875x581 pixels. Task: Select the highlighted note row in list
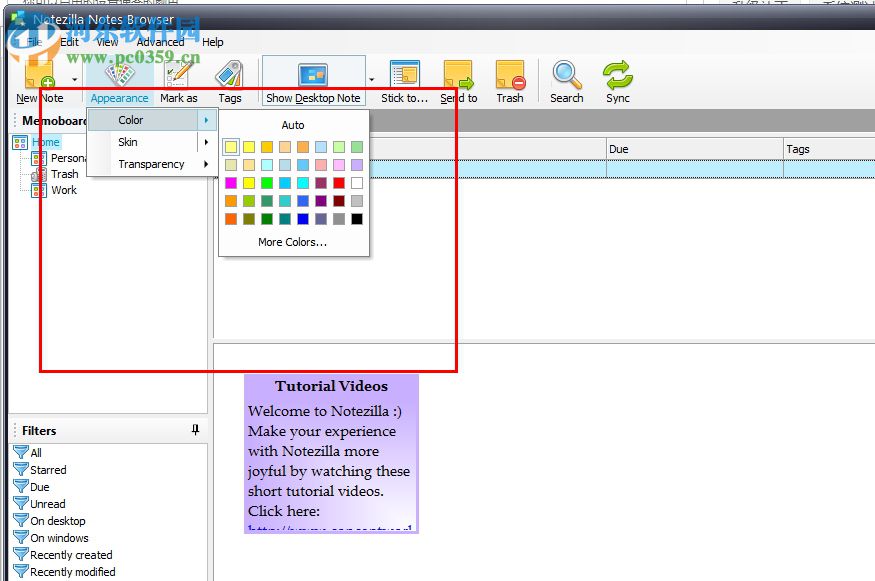coord(622,169)
